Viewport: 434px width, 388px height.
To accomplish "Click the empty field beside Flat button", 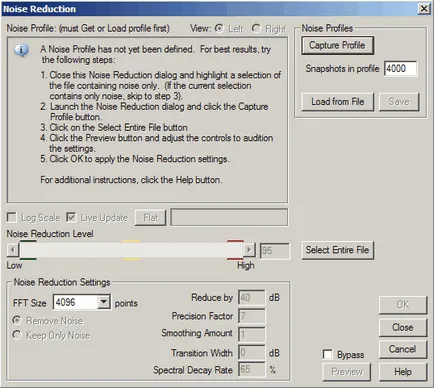I will 229,218.
